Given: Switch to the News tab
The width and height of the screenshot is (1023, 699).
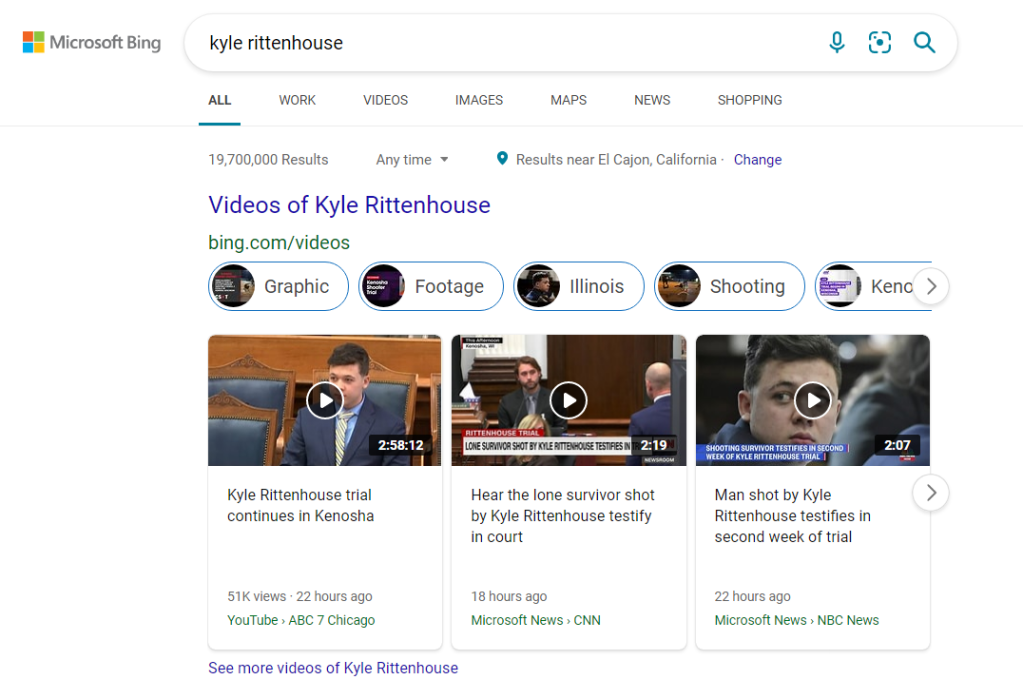Looking at the screenshot, I should click(652, 100).
